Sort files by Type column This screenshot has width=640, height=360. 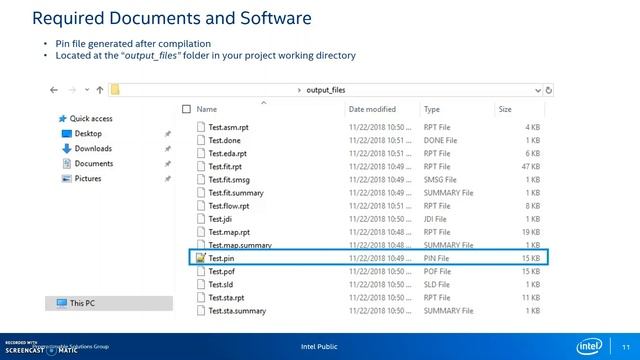[432, 109]
